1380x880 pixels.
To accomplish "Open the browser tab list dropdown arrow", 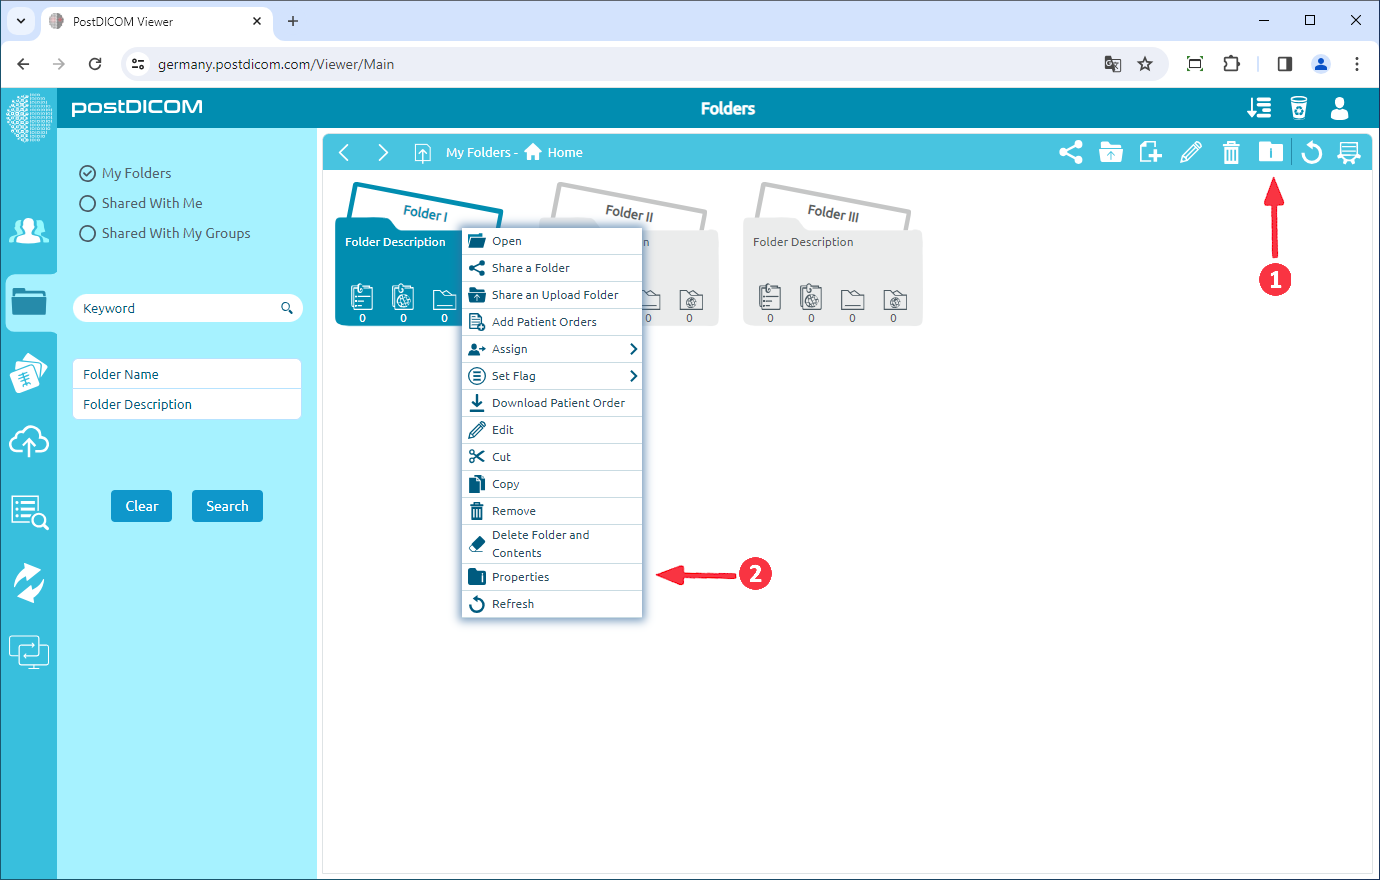I will 21,21.
